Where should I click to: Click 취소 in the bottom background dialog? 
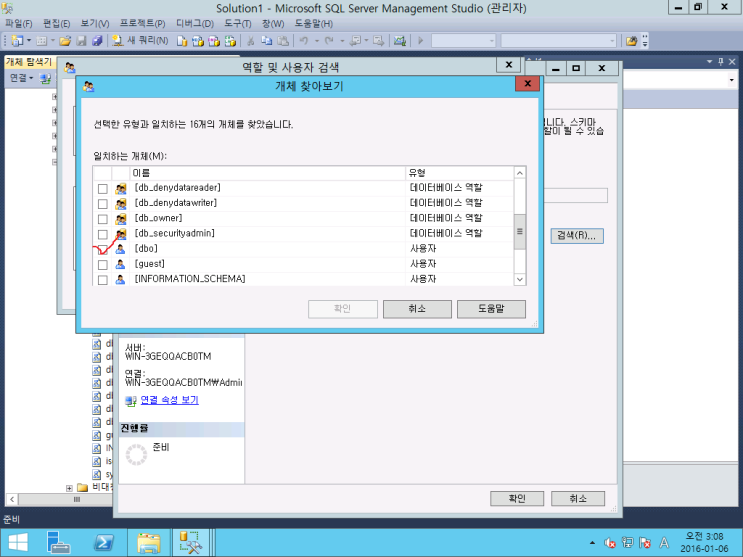(578, 498)
